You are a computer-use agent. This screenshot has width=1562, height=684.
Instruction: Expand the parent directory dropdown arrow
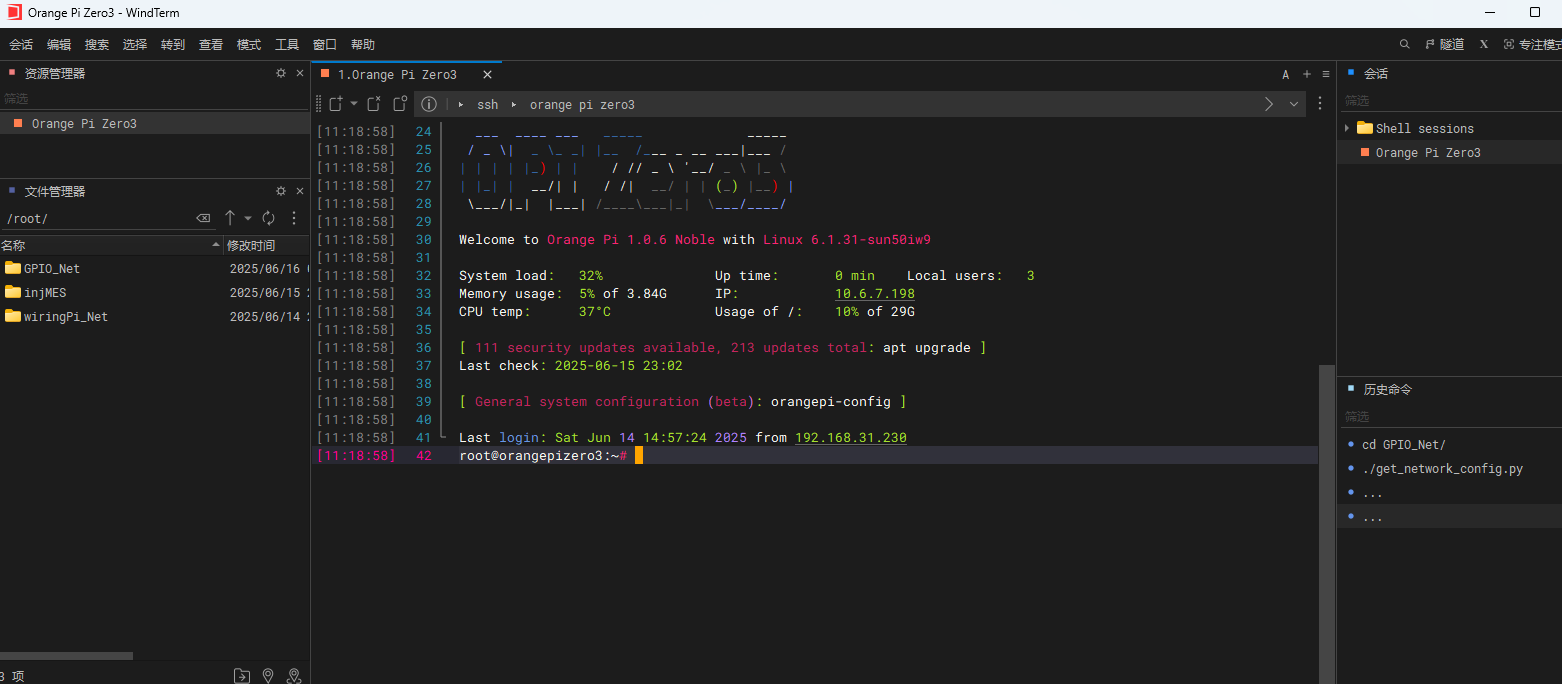coord(248,218)
